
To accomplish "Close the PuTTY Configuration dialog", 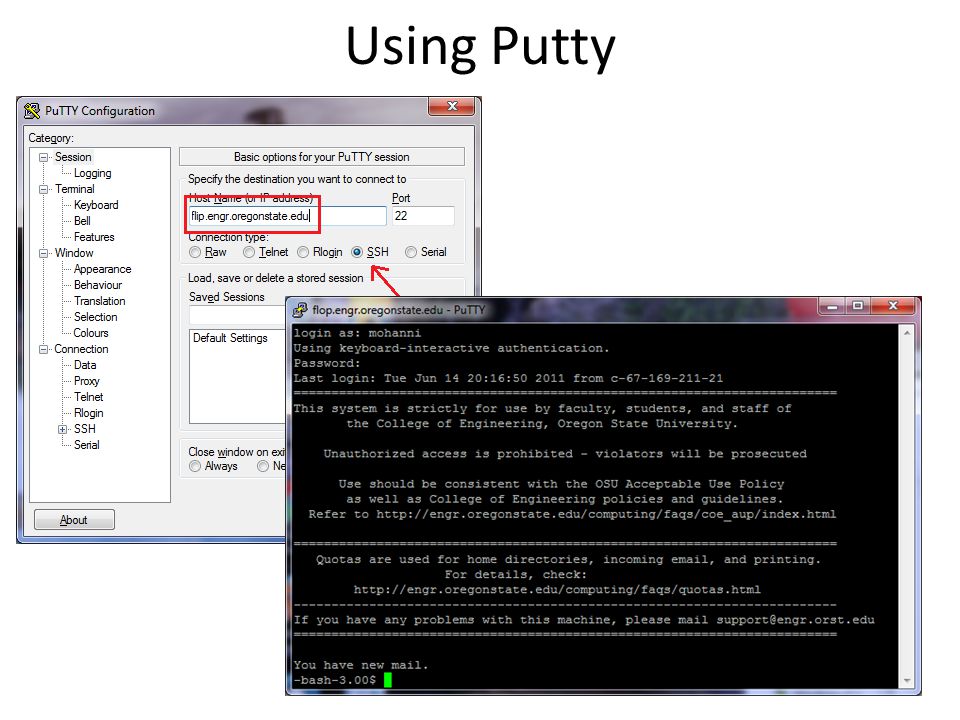I will (x=452, y=106).
